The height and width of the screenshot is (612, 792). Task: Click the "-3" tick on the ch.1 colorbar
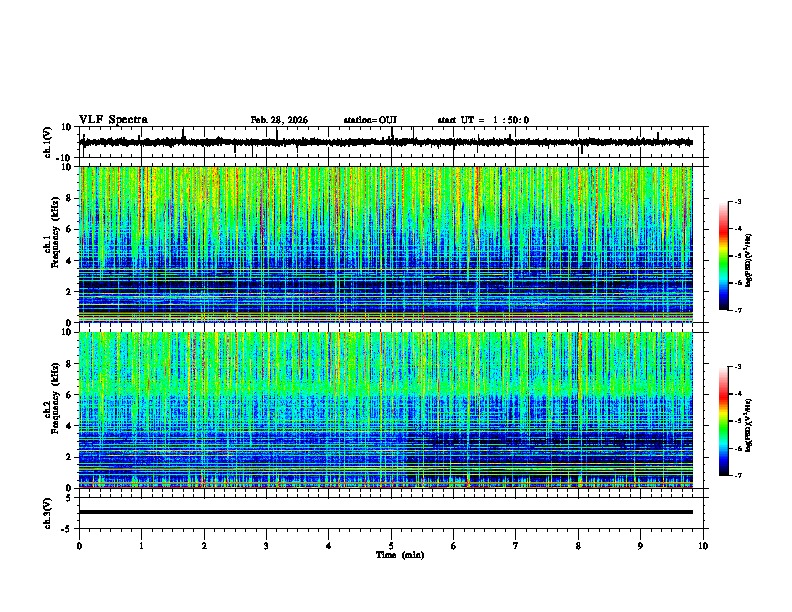pos(738,202)
